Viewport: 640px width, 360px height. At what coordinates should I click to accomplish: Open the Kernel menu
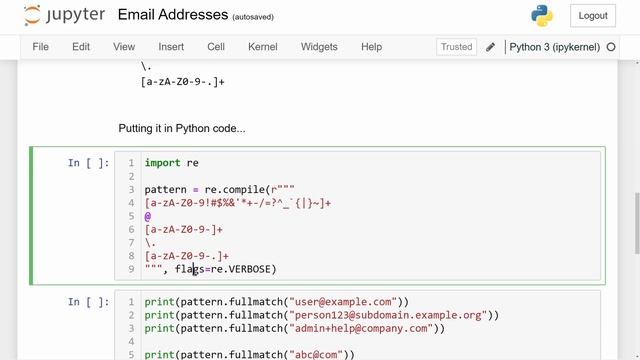(x=262, y=47)
